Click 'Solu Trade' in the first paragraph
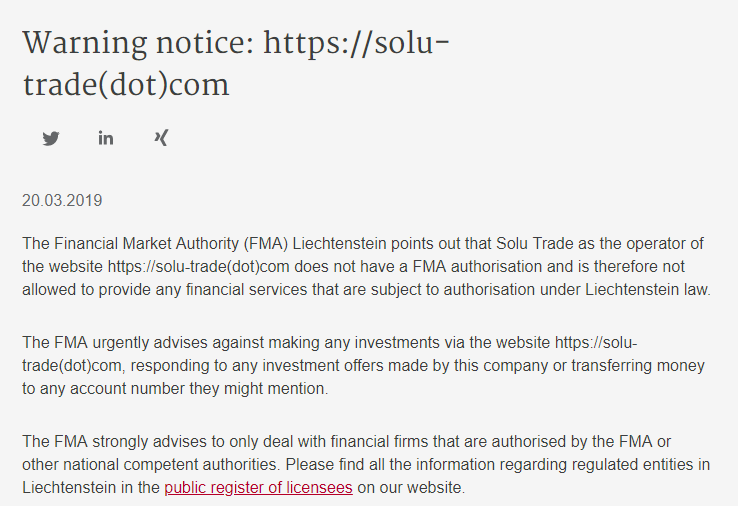The width and height of the screenshot is (738, 506). tap(535, 243)
